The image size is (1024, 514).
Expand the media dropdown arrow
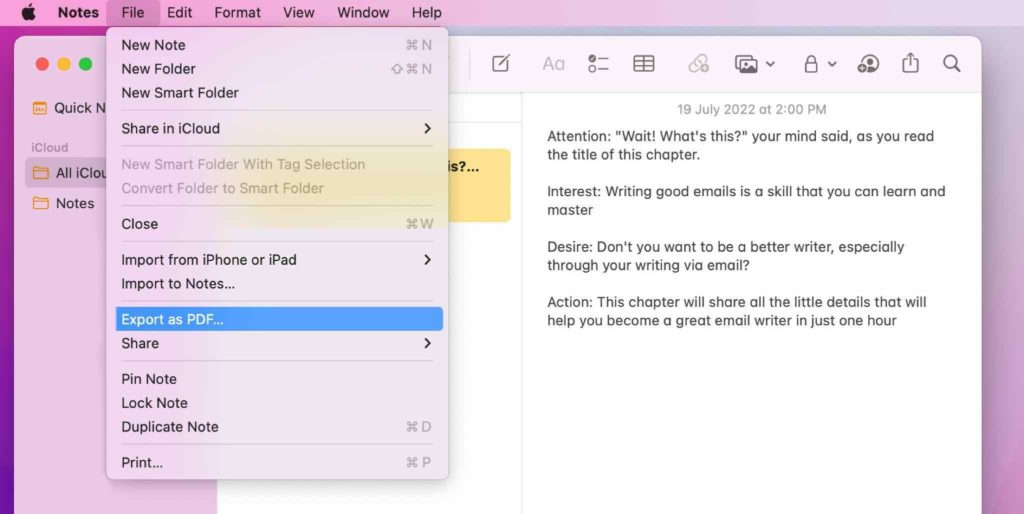(770, 64)
